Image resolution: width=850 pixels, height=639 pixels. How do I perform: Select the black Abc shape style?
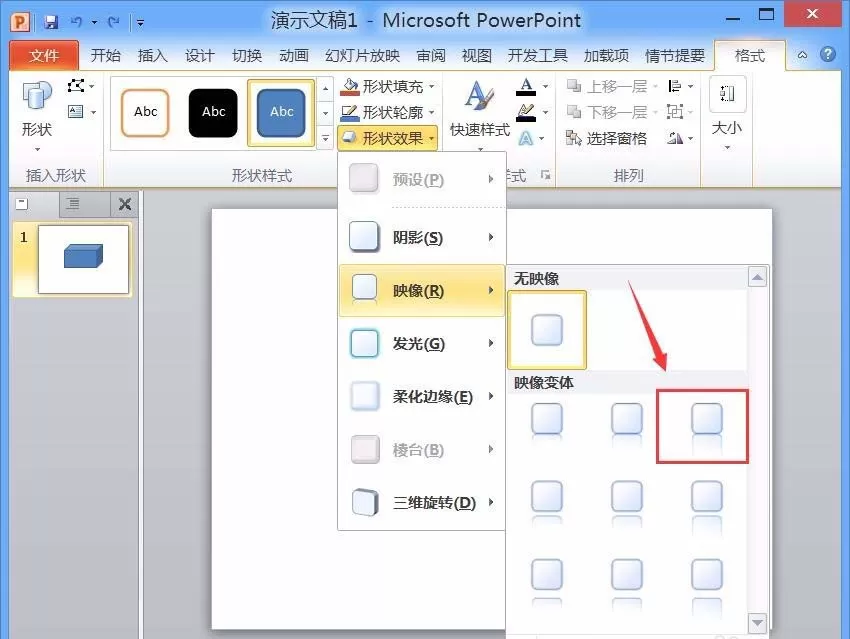[213, 112]
